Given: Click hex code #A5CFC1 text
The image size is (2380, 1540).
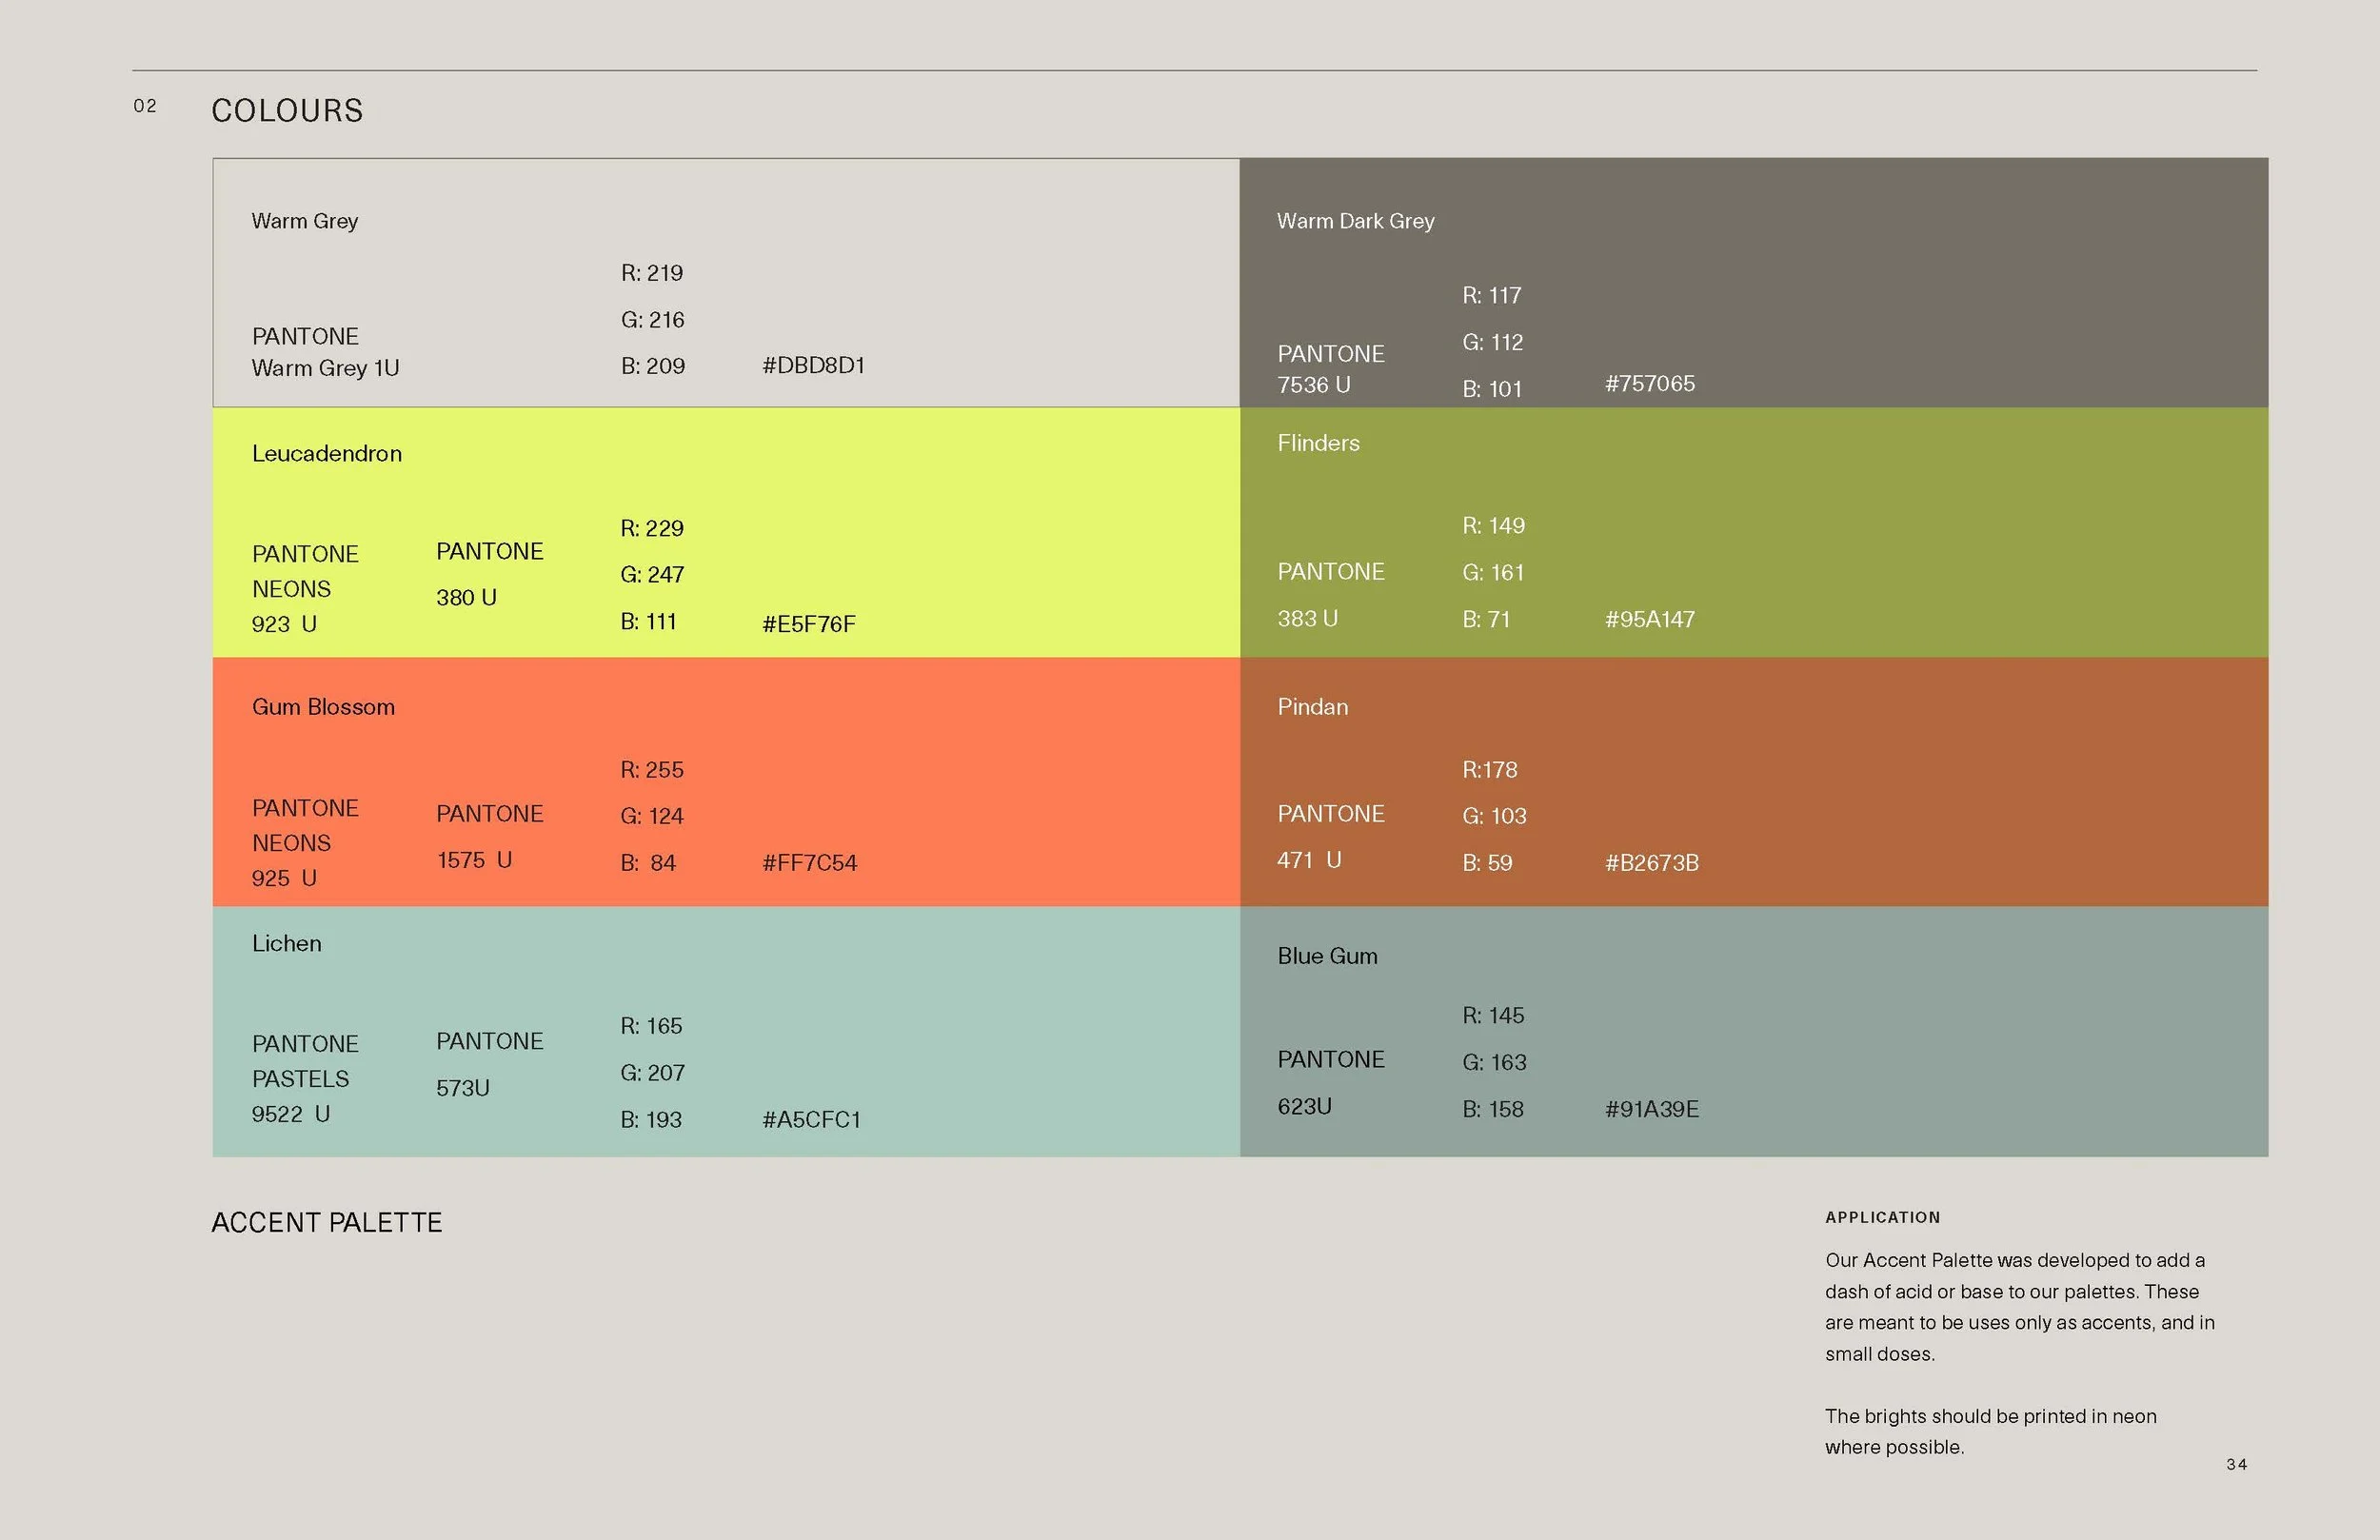Looking at the screenshot, I should [x=811, y=1120].
